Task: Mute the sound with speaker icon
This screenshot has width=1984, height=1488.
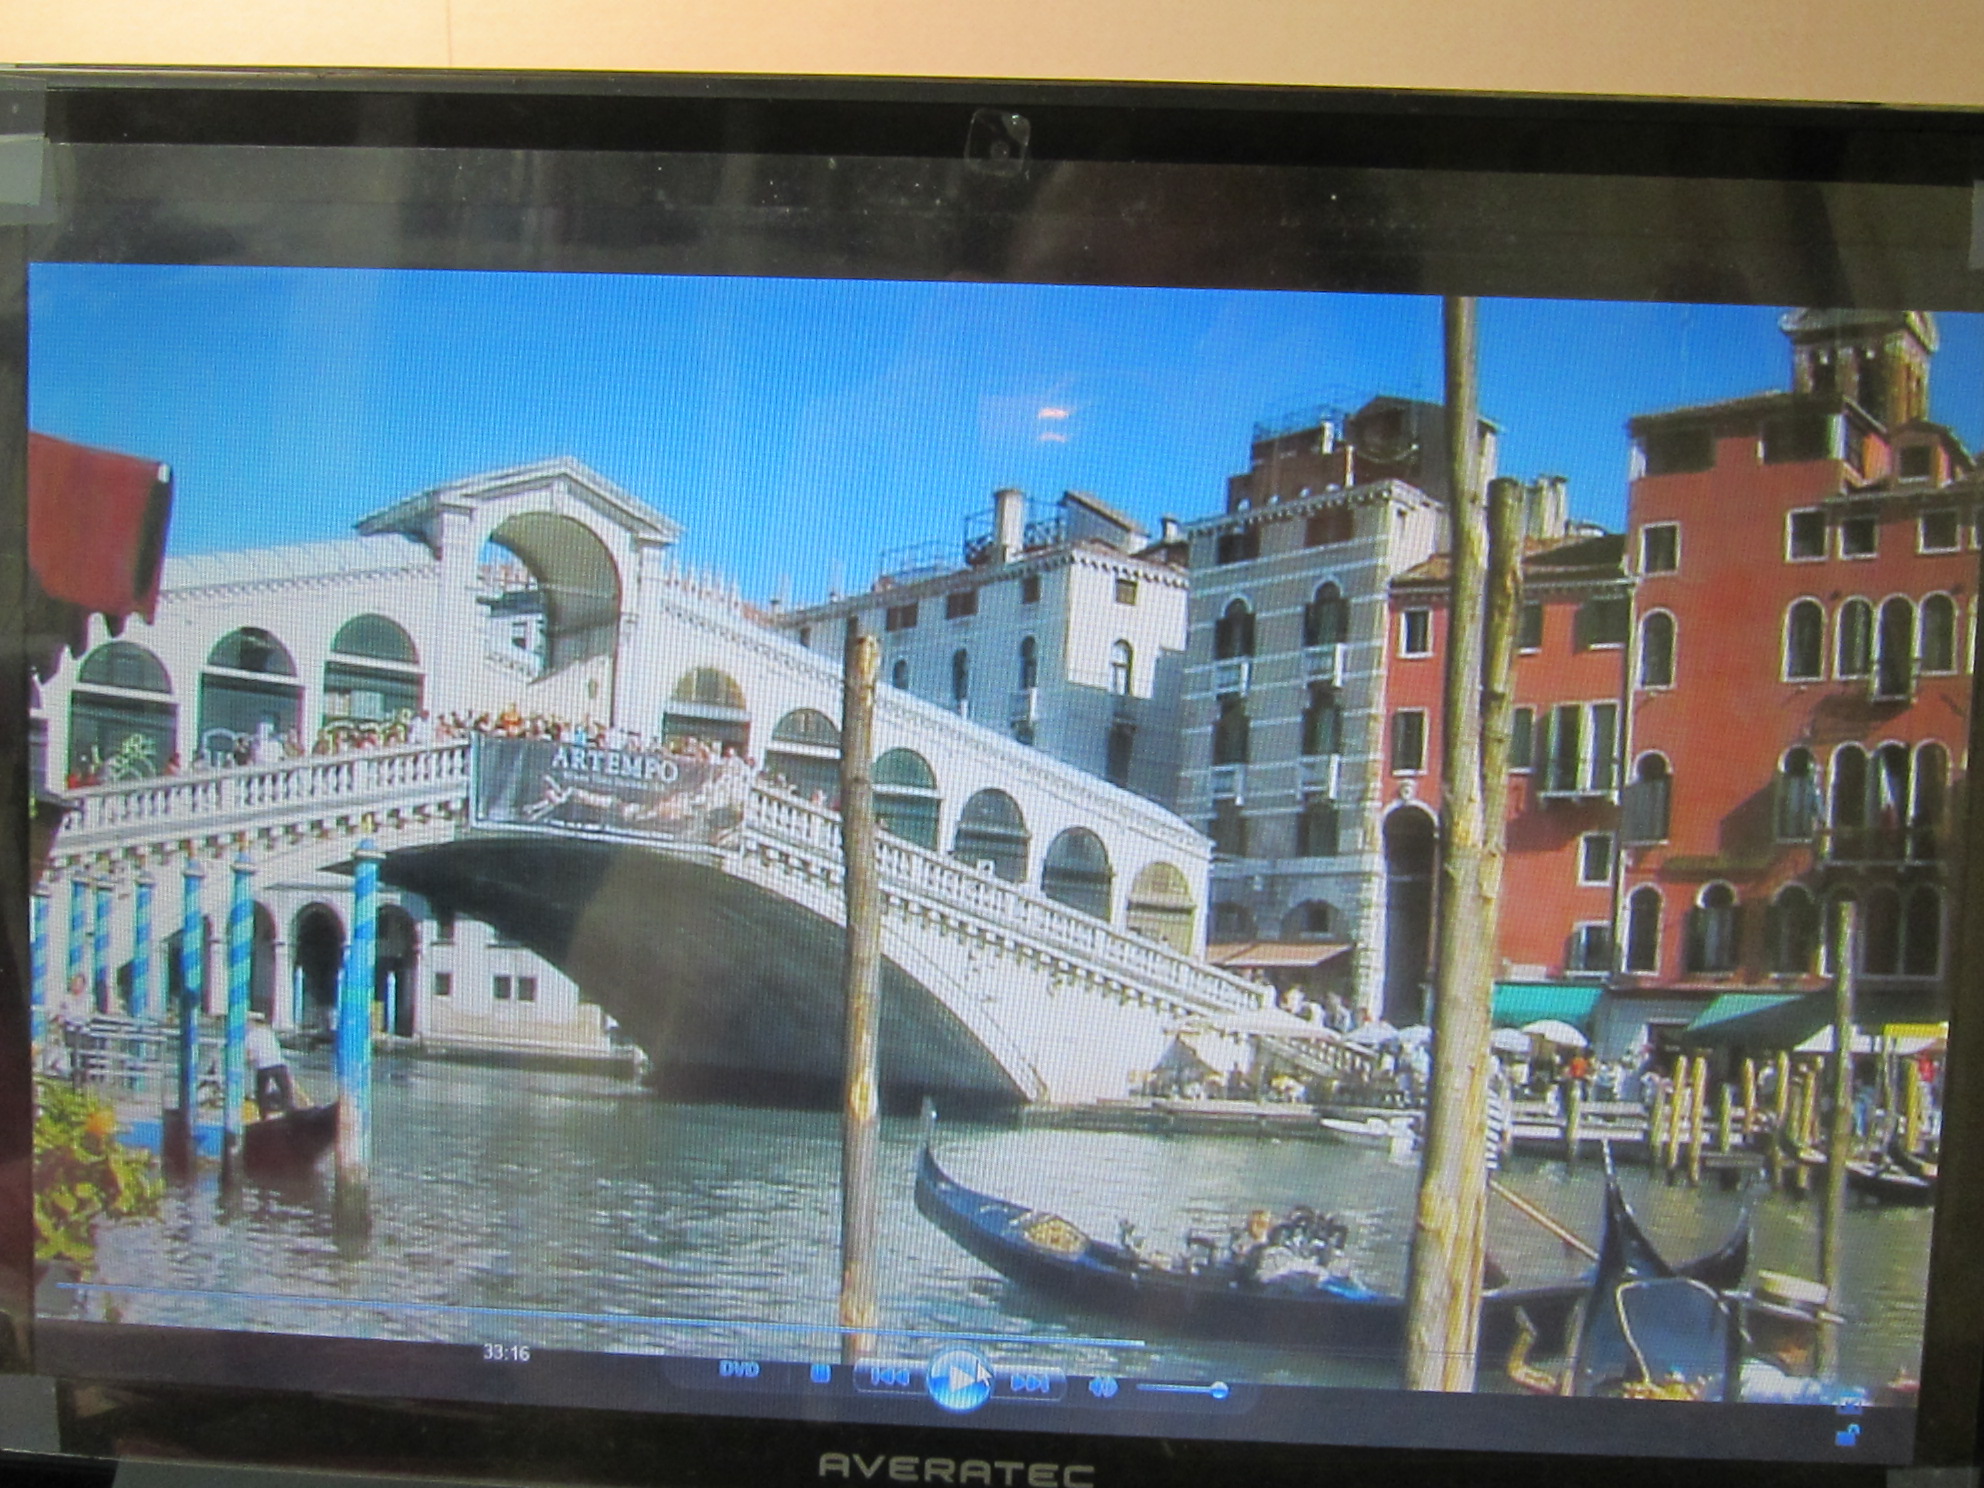Action: (1102, 1387)
